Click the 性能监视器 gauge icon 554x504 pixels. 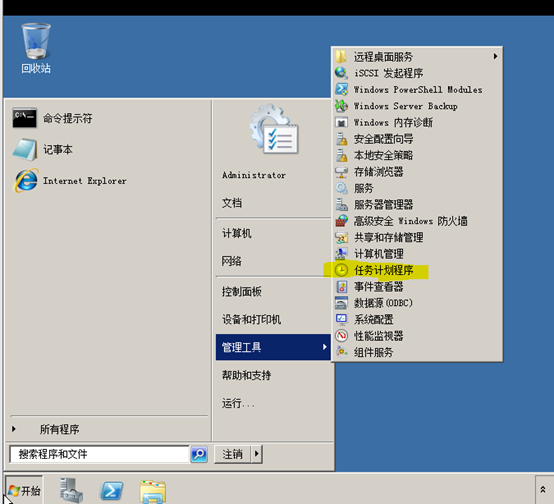[x=341, y=336]
